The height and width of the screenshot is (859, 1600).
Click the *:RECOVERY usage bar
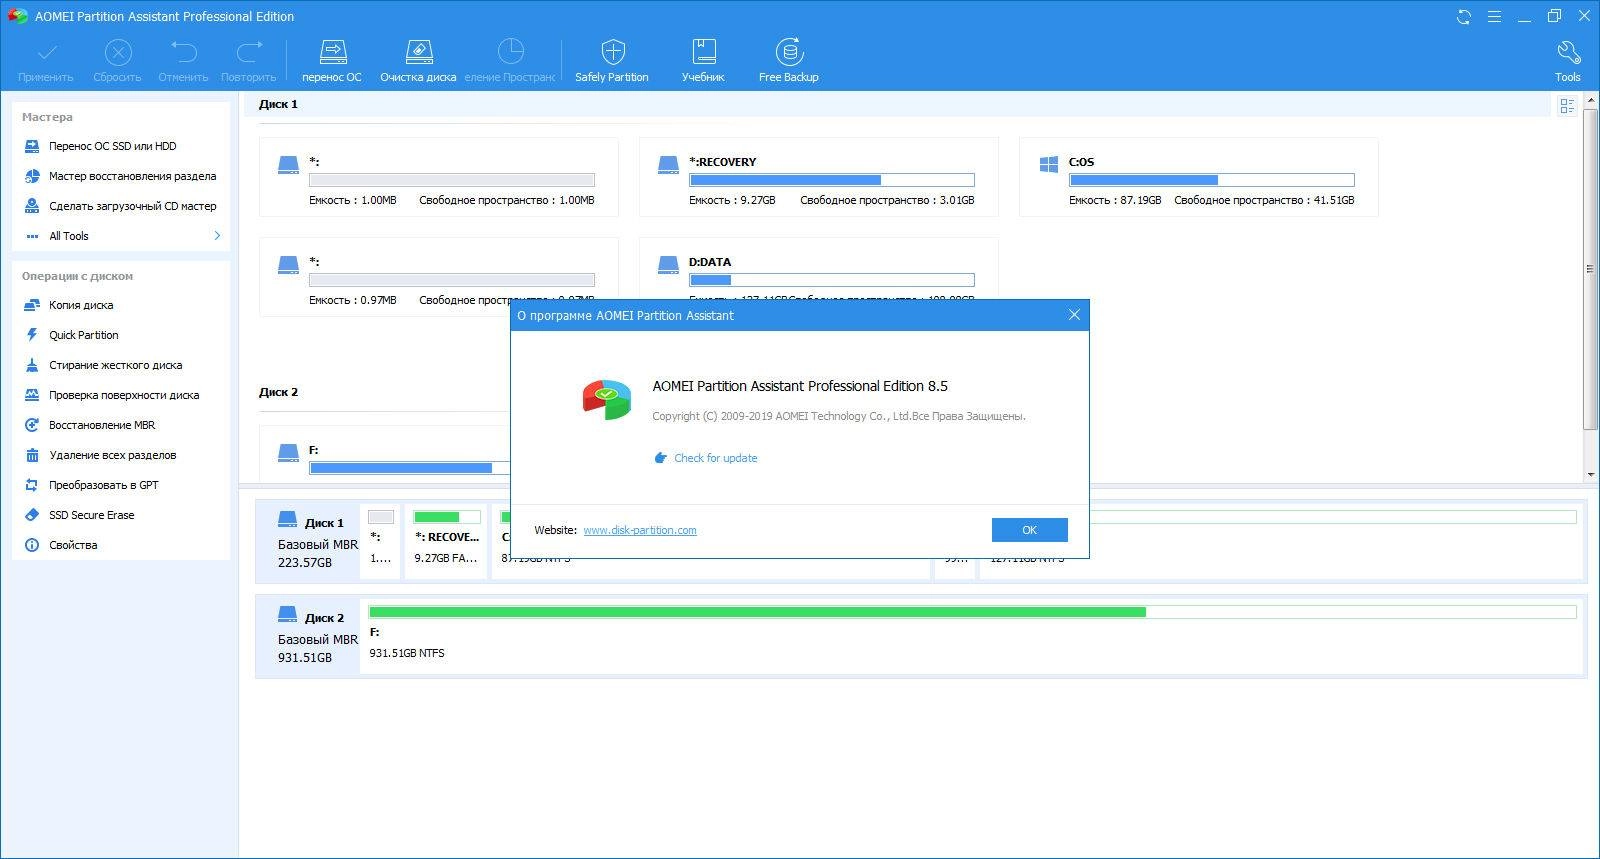(831, 180)
